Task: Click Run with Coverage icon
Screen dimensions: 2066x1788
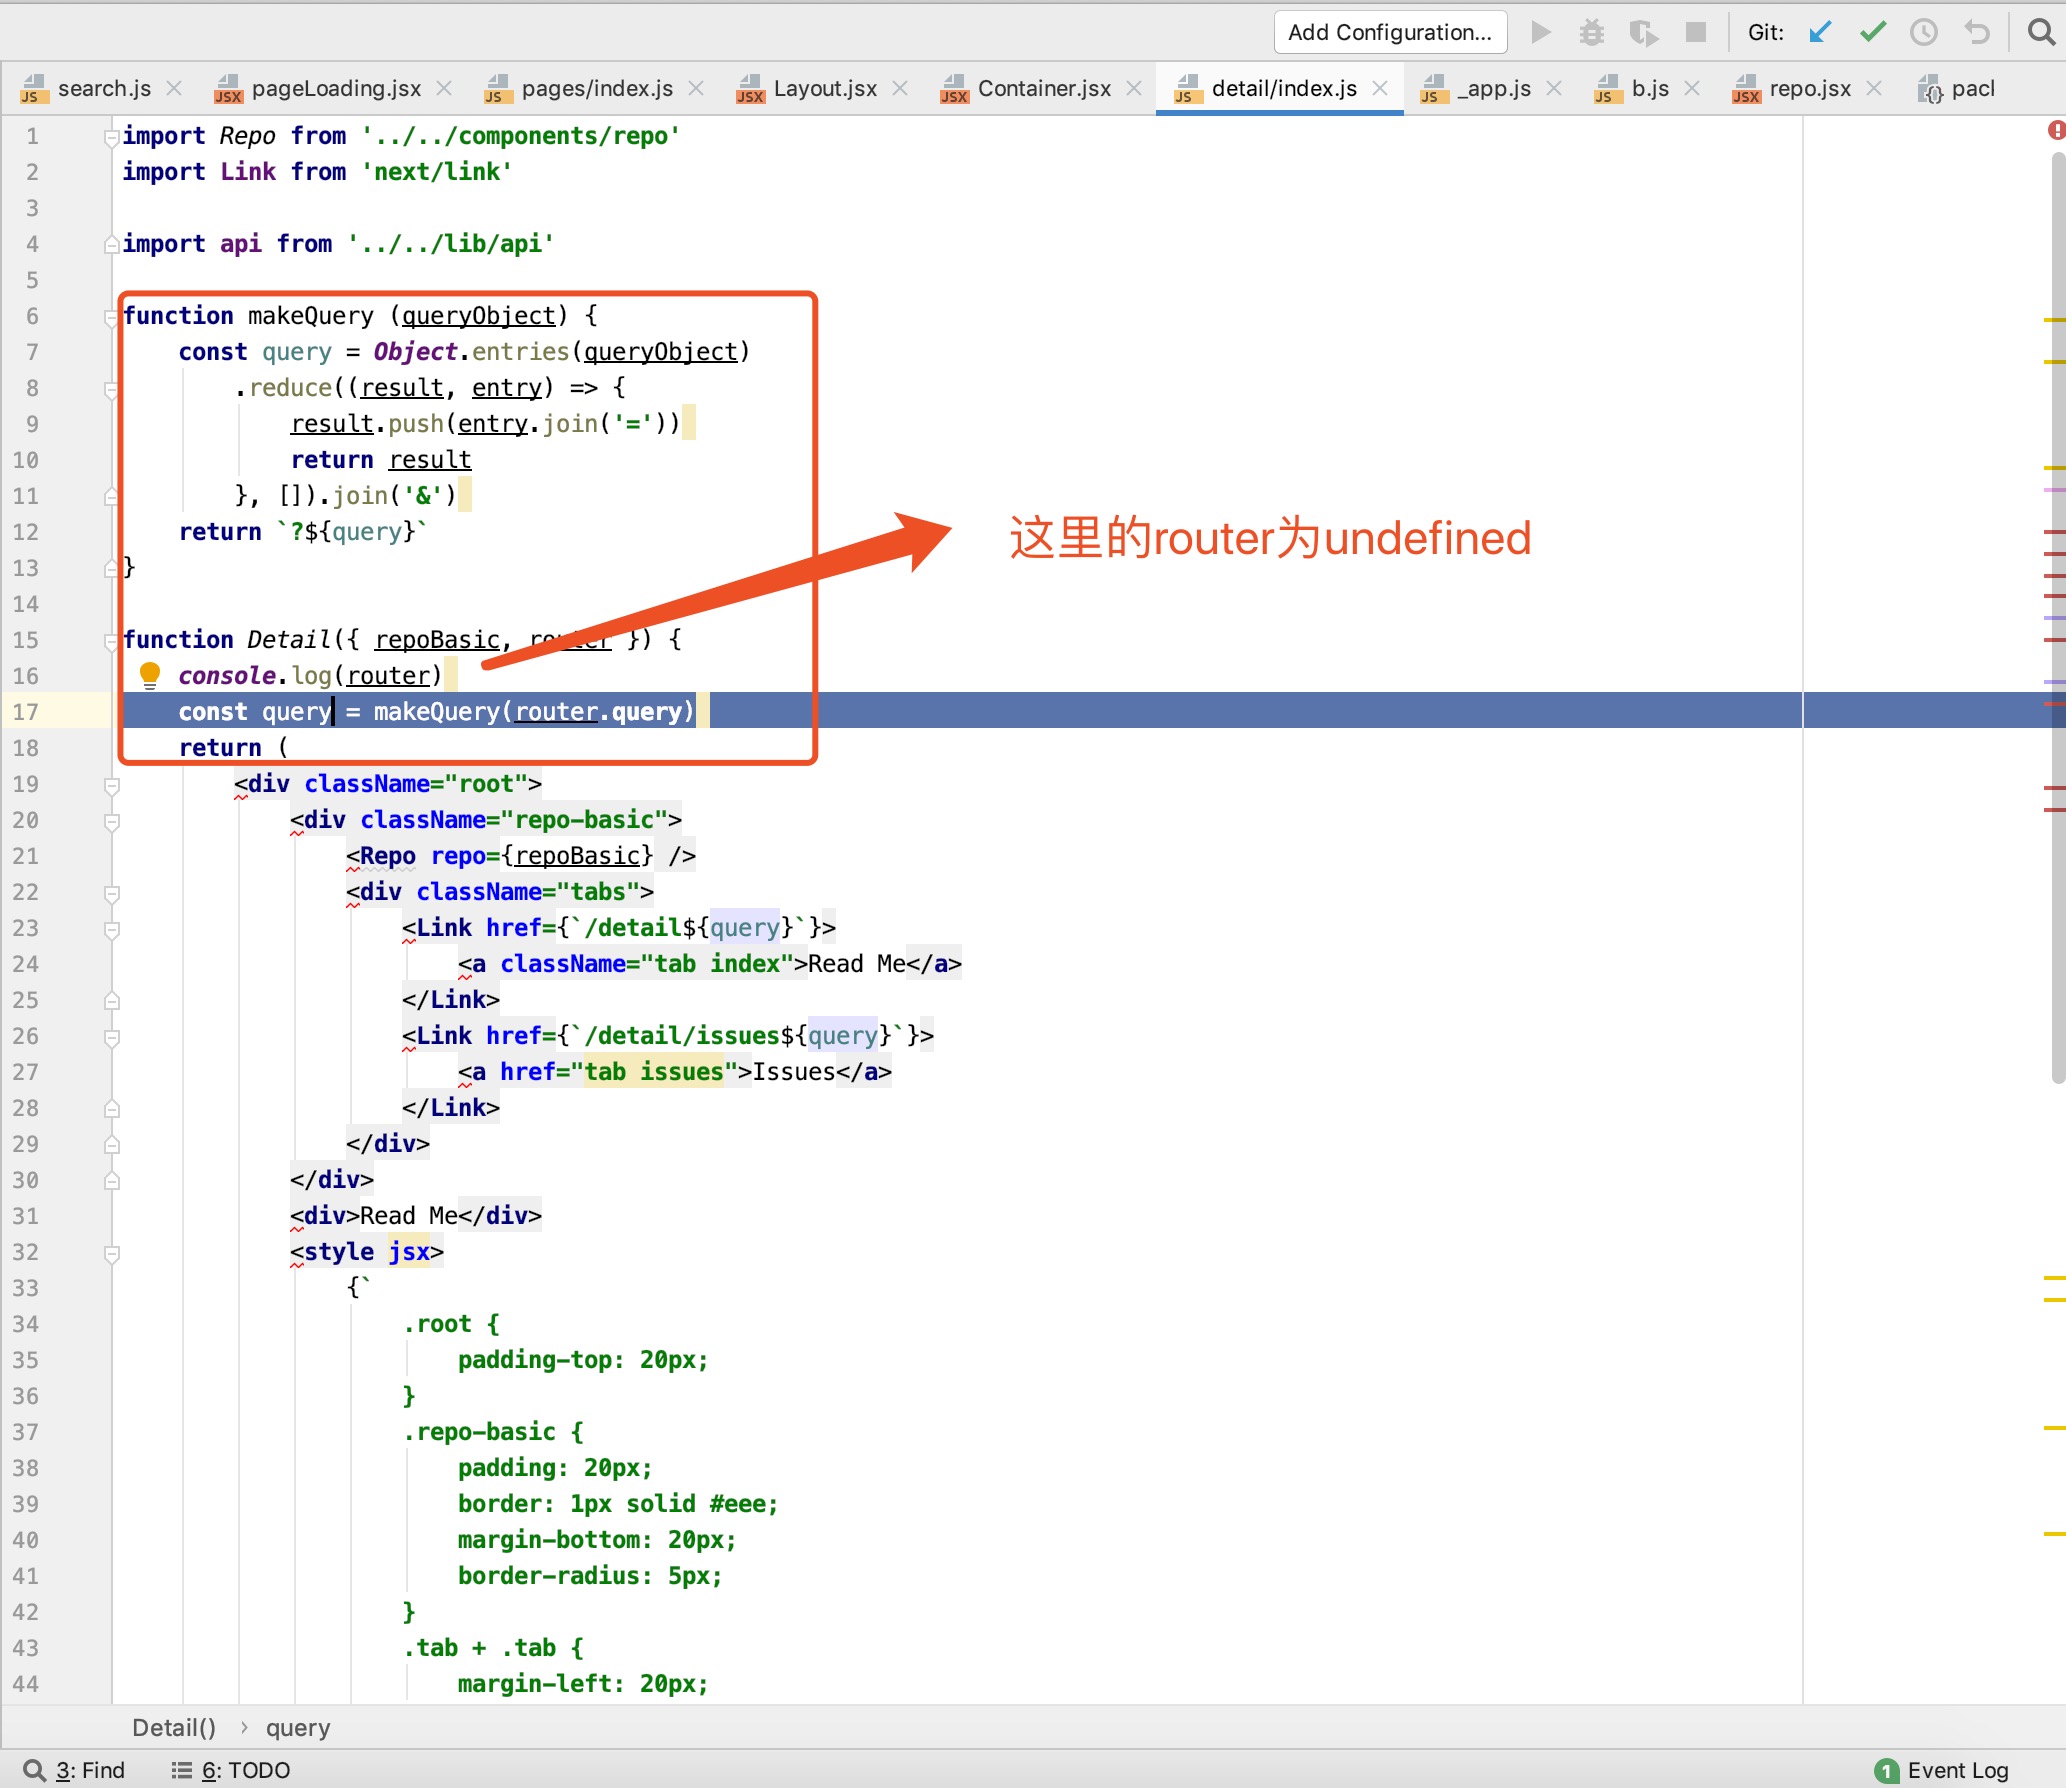Action: coord(1643,33)
